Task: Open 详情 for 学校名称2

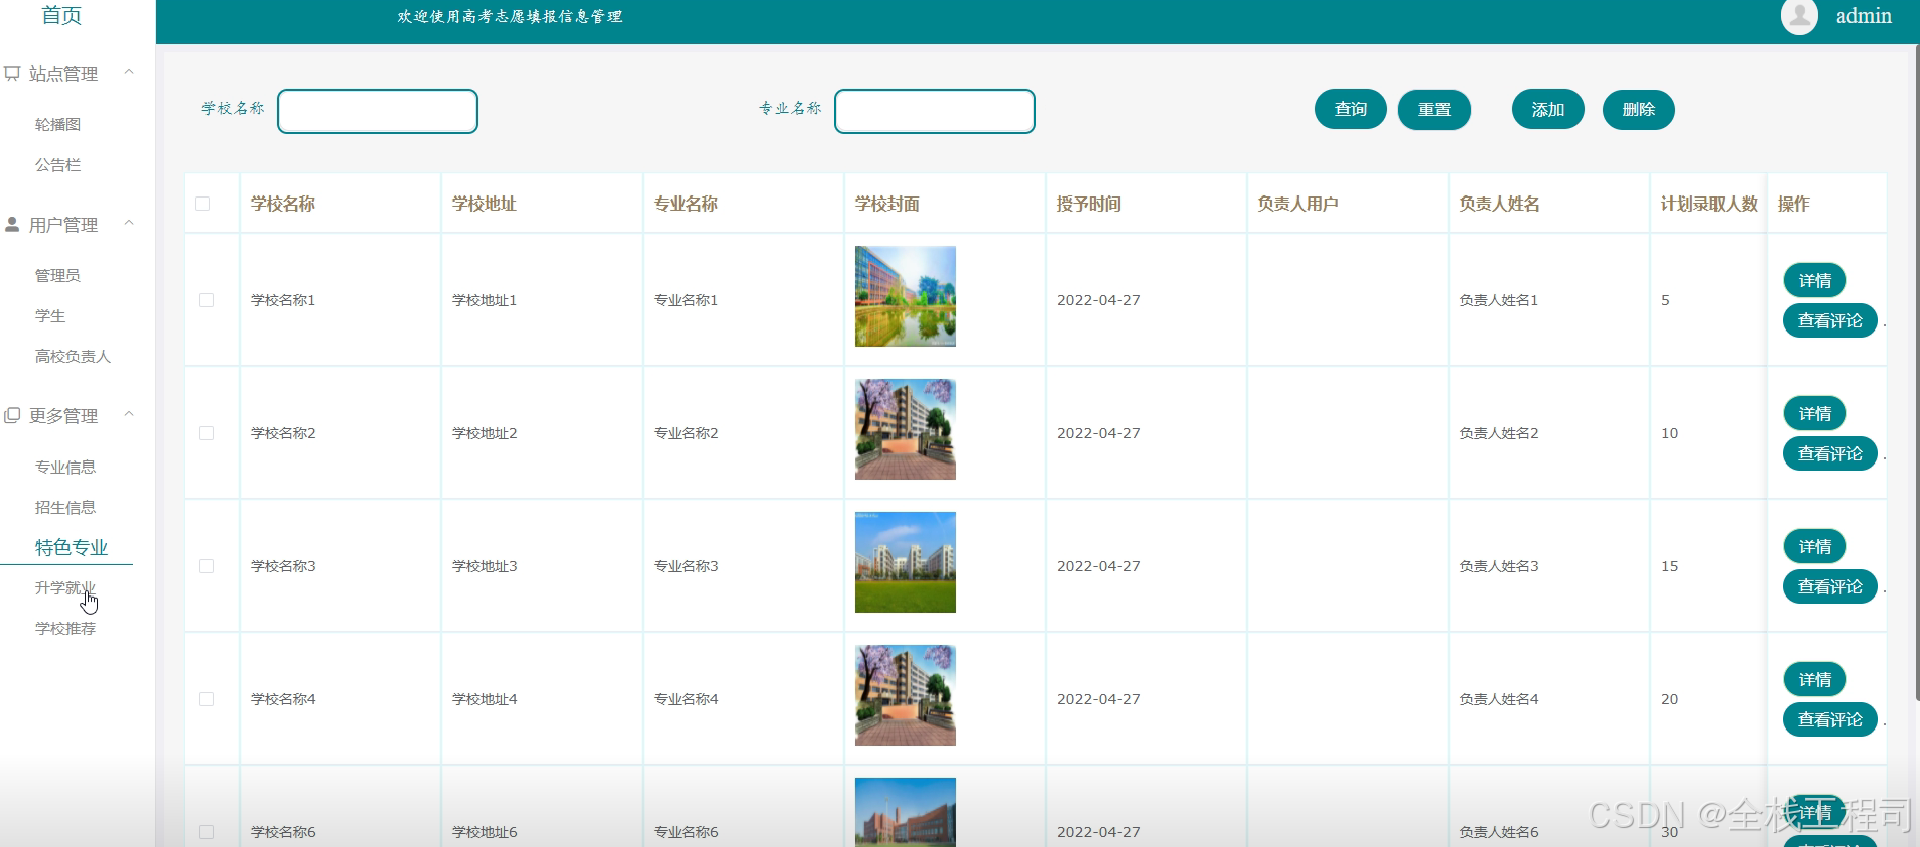Action: point(1815,414)
